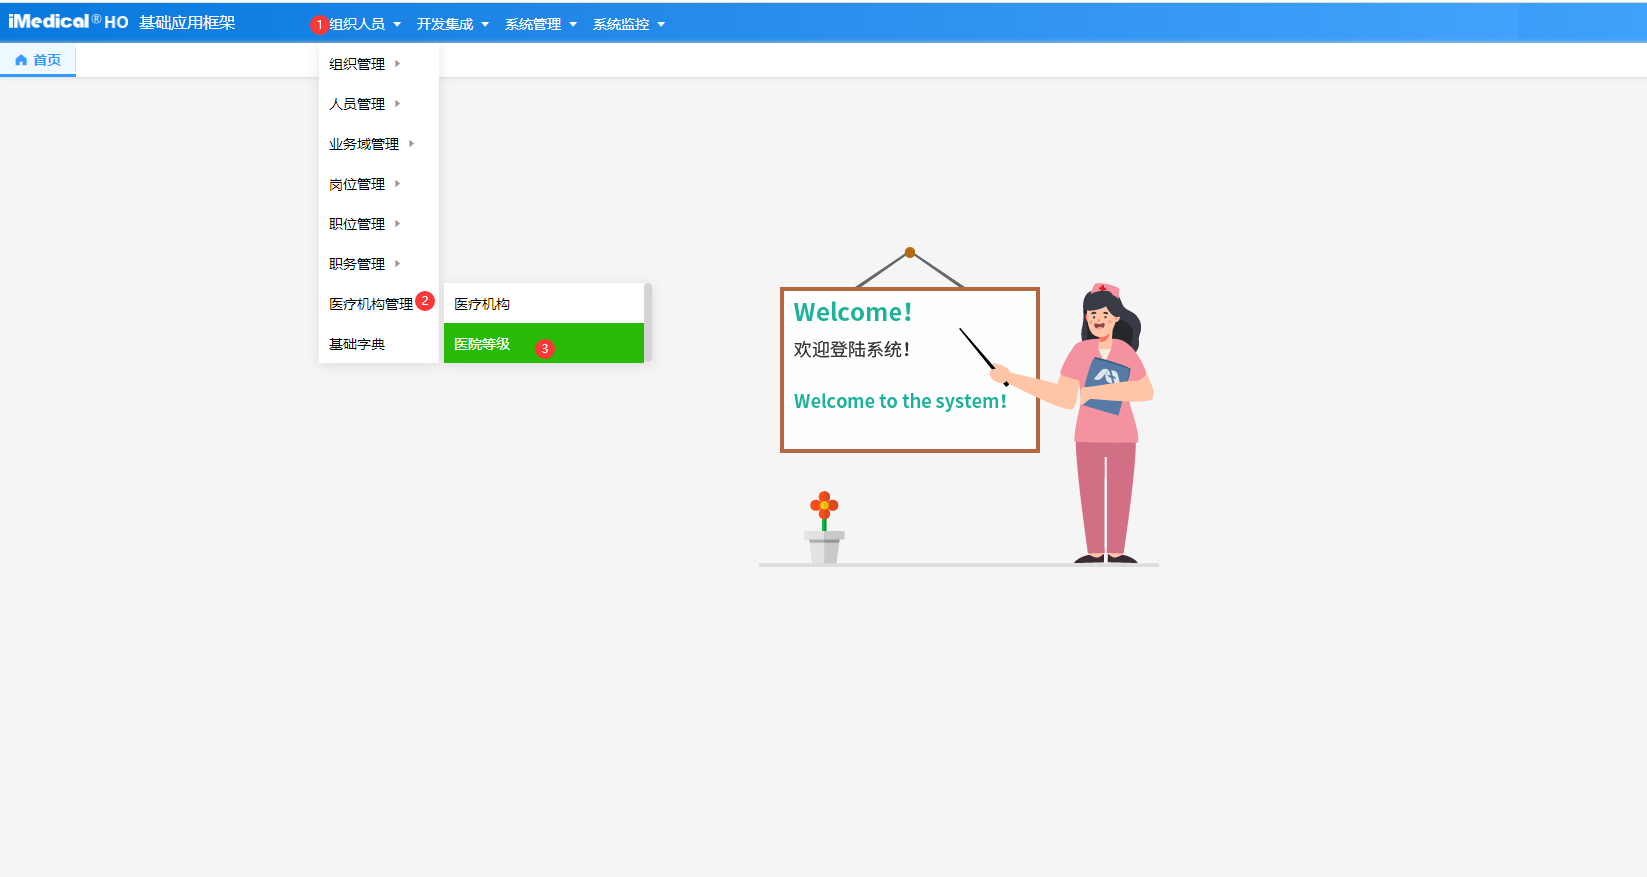Click the submenu's vertical scrollbar
1647x877 pixels.
(x=648, y=322)
